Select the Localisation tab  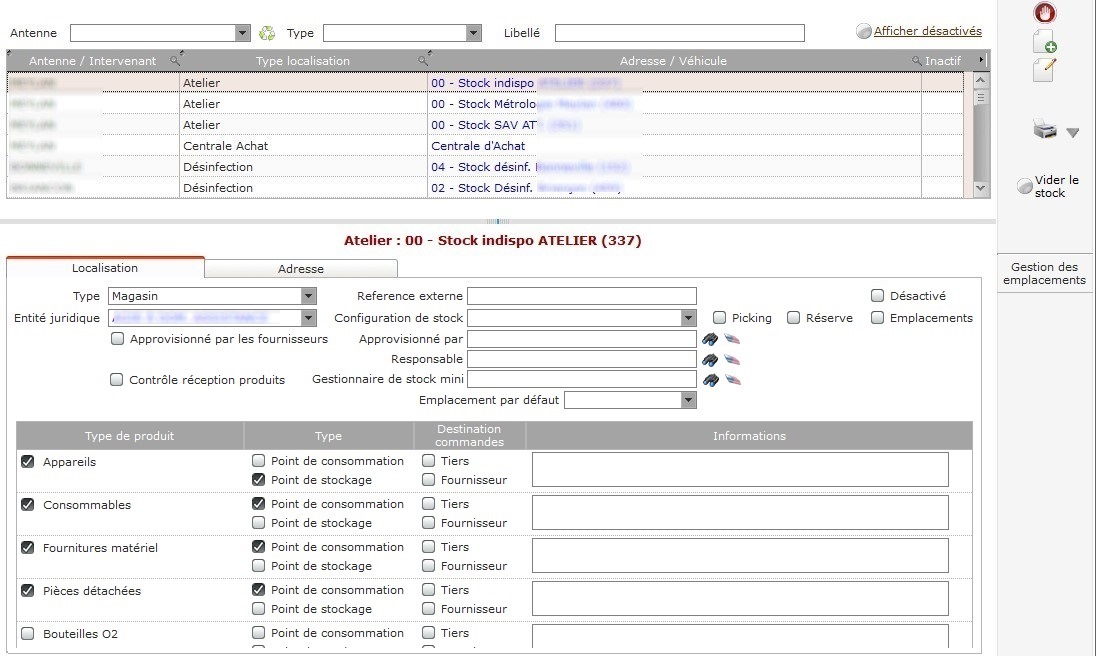pyautogui.click(x=105, y=268)
